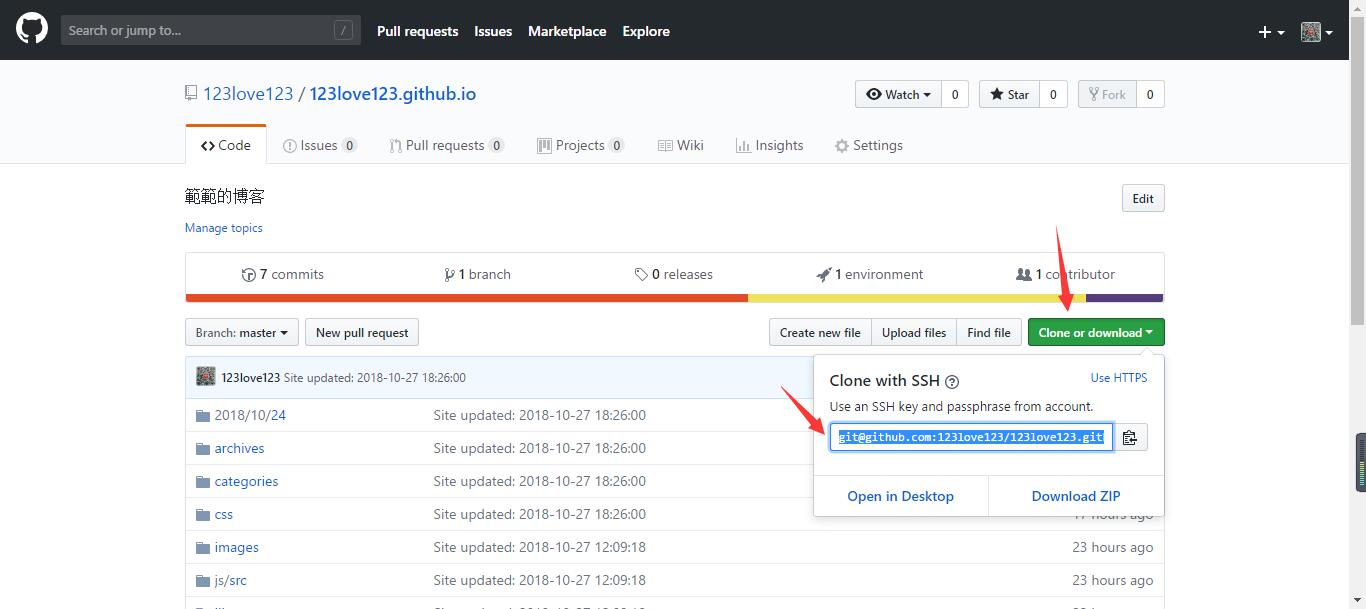Screen dimensions: 1366x609
Task: Switch to the repository Pull requests tab
Action: pyautogui.click(x=446, y=145)
